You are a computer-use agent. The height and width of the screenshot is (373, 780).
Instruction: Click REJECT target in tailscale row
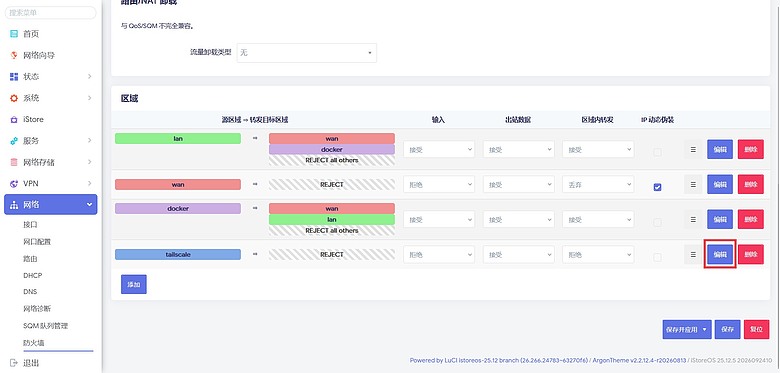(332, 255)
